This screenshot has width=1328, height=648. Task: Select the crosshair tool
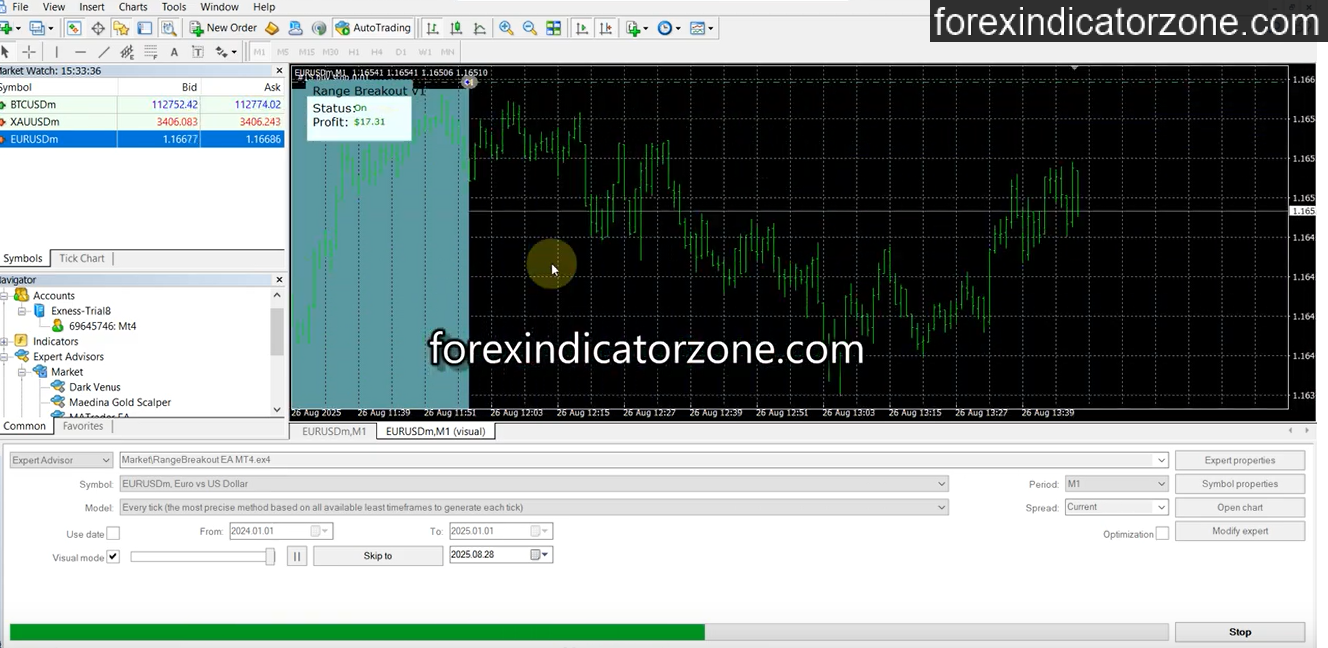click(29, 51)
